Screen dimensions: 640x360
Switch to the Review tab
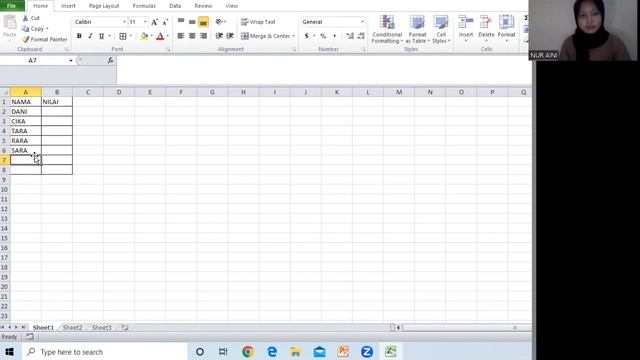[203, 6]
